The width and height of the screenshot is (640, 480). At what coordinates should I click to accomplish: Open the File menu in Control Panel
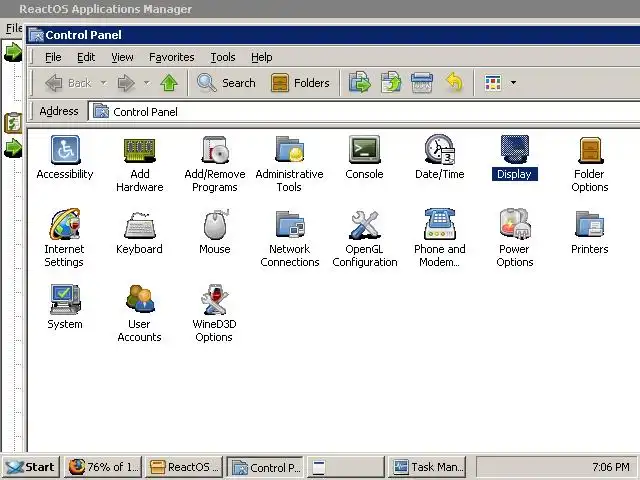coord(53,57)
